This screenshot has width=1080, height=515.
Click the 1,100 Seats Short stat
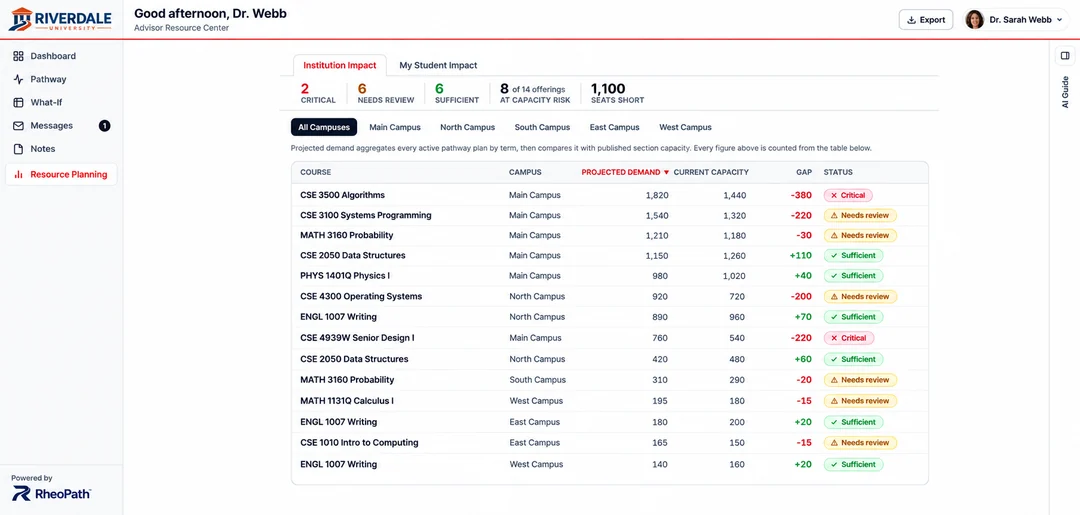tap(617, 94)
